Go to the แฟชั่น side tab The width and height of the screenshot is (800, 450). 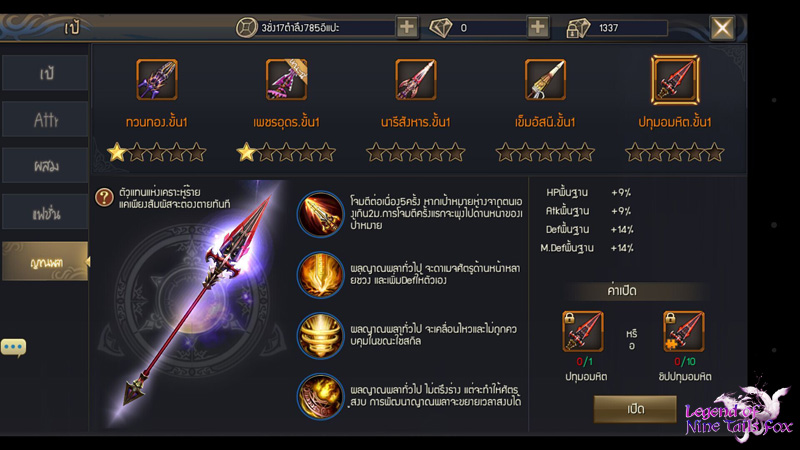pos(45,212)
